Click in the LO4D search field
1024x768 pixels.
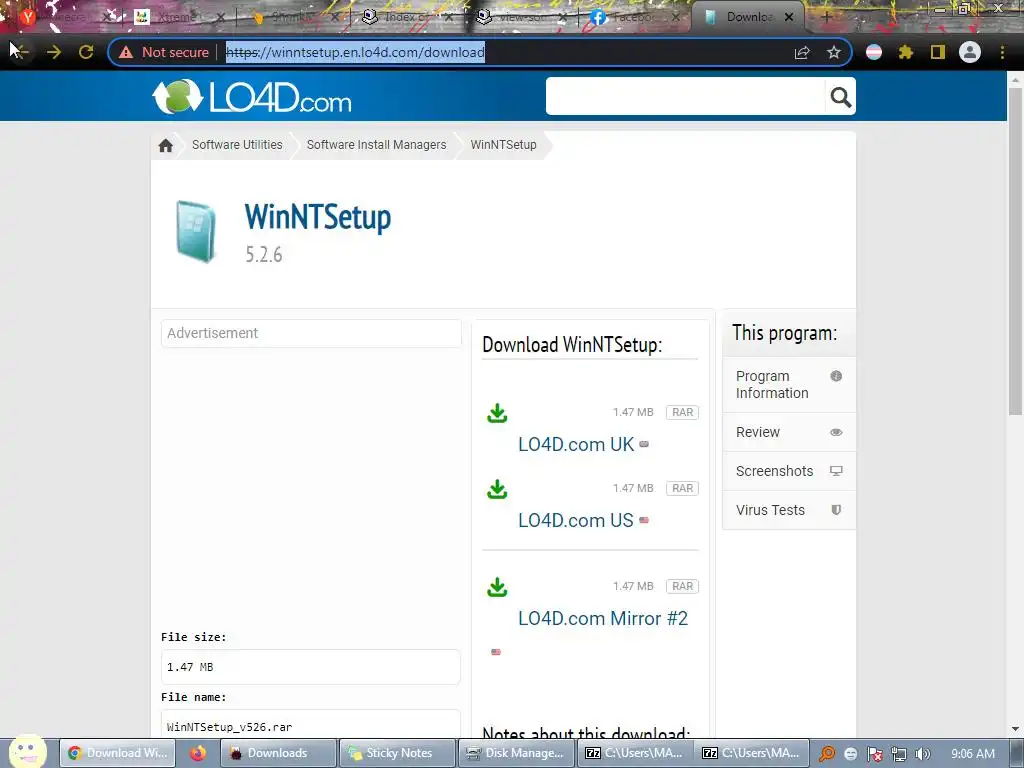[x=686, y=97]
